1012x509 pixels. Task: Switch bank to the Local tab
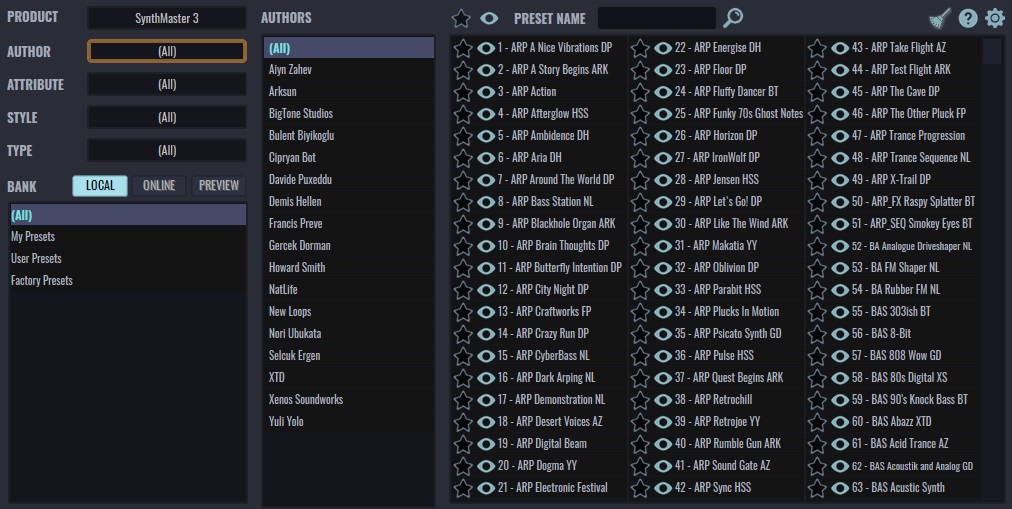100,186
